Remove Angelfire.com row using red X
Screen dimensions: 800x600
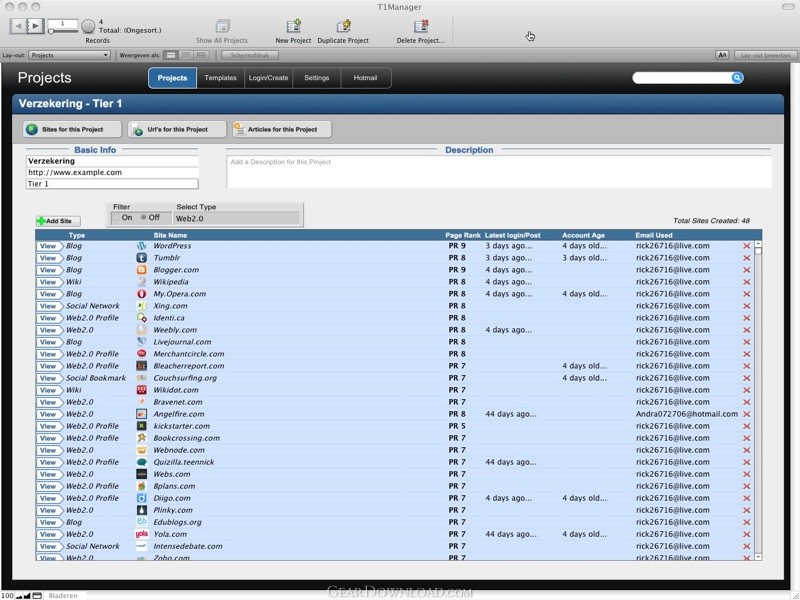click(x=746, y=414)
